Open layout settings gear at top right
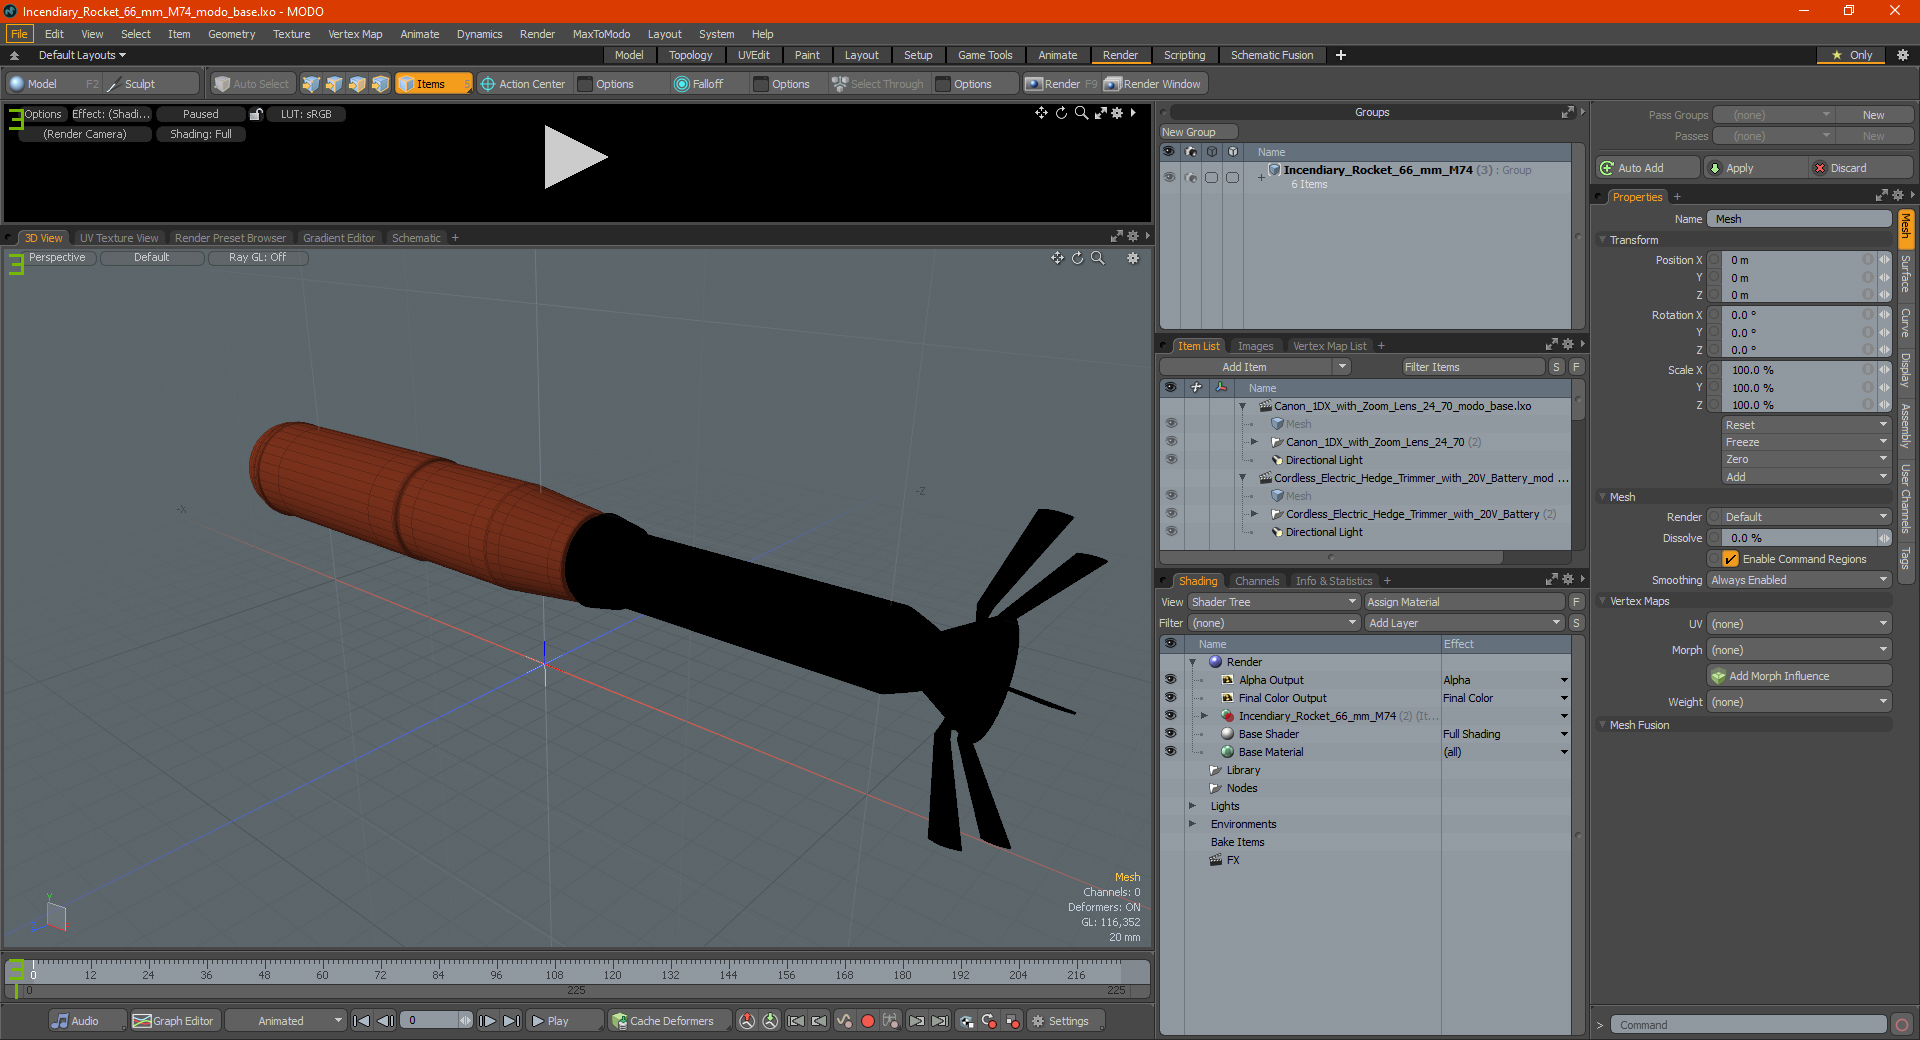Screen dimensions: 1920x1040 click(1903, 55)
